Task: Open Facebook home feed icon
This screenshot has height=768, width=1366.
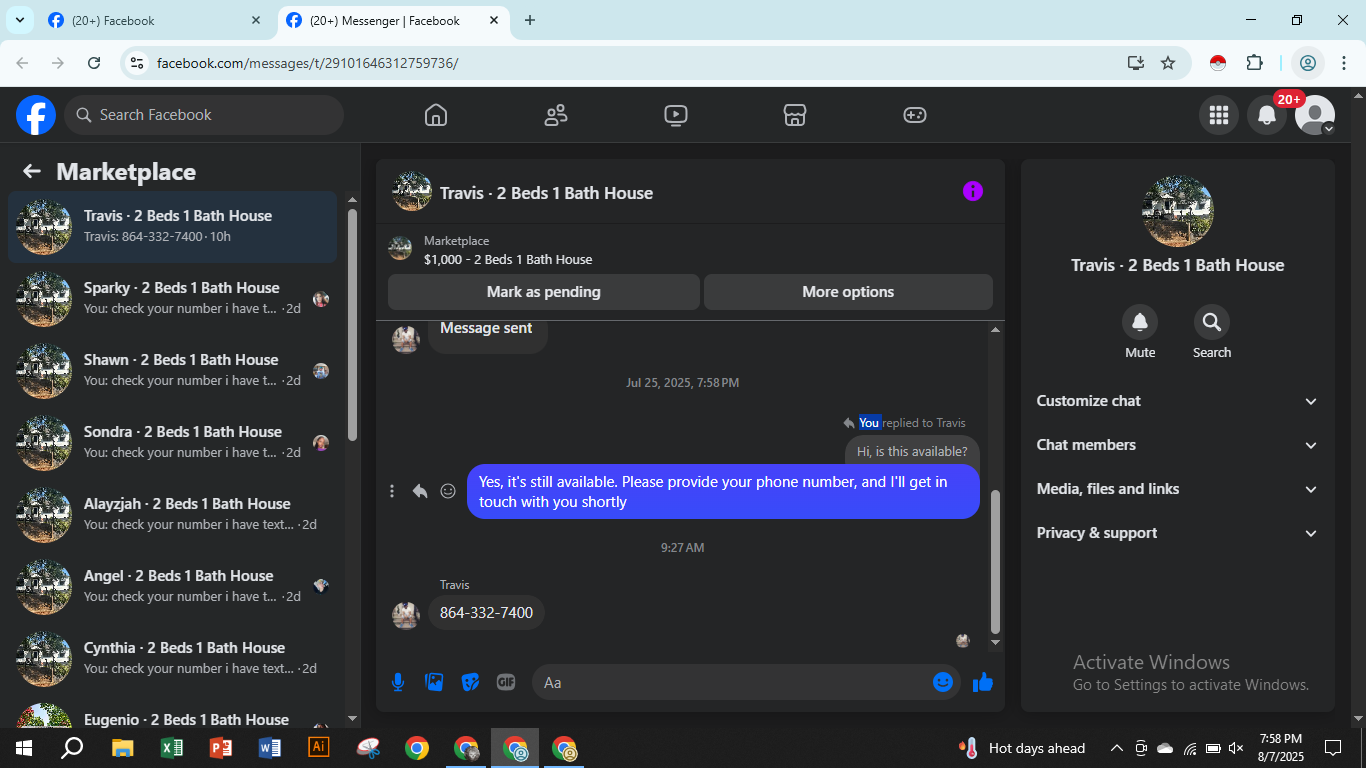Action: [436, 115]
